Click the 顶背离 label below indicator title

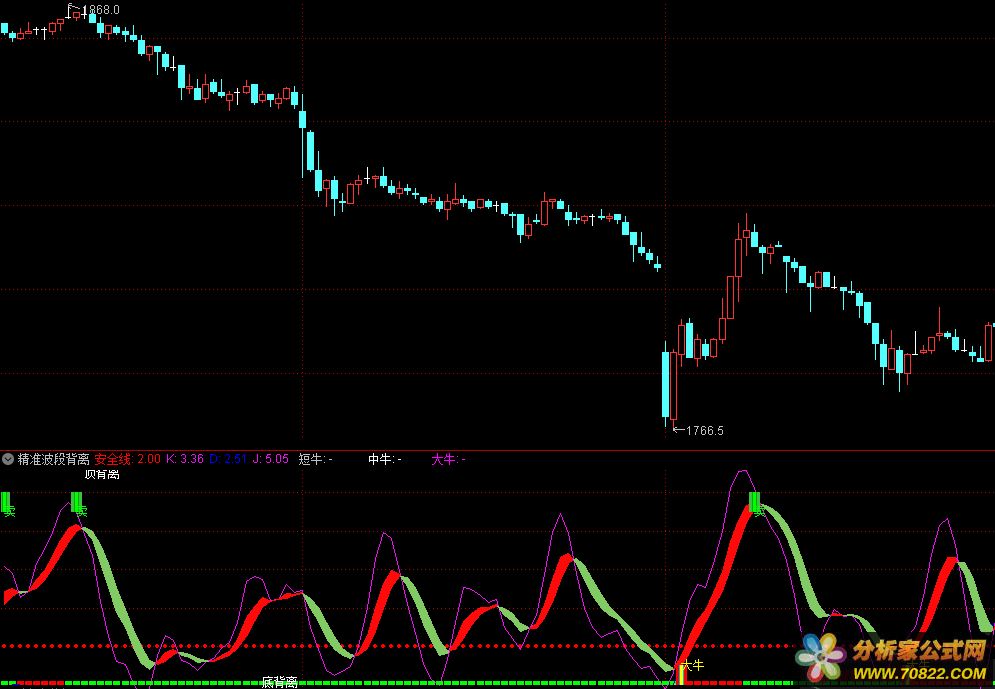pyautogui.click(x=101, y=474)
